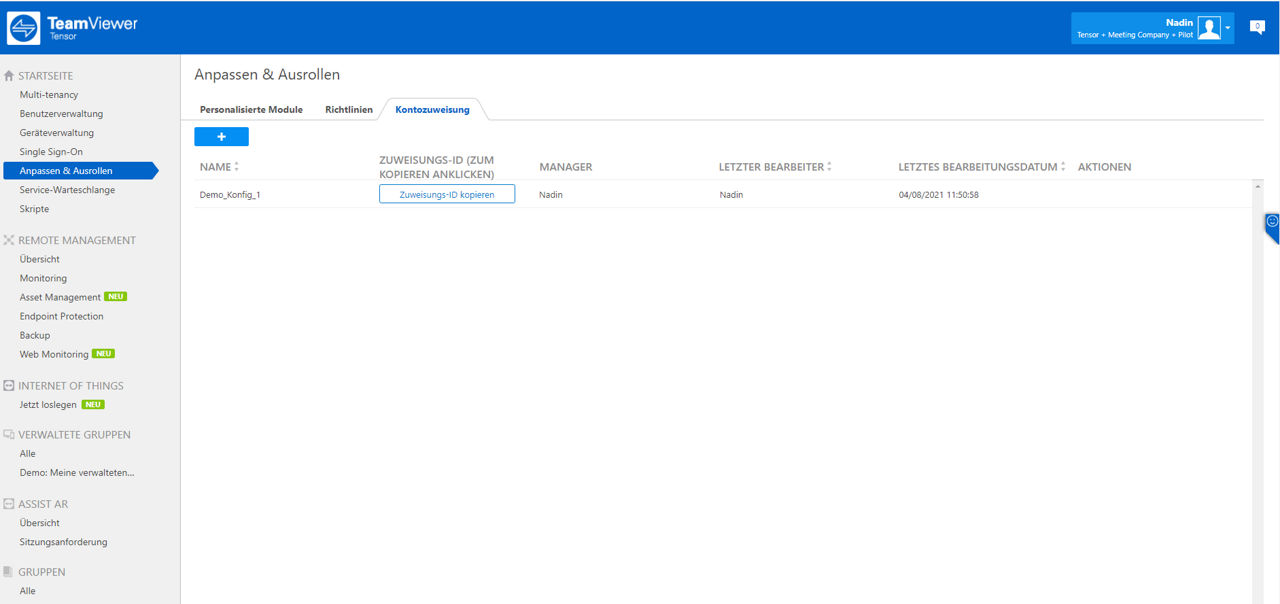
Task: Open Assist AR Übersicht
Action: [x=40, y=523]
